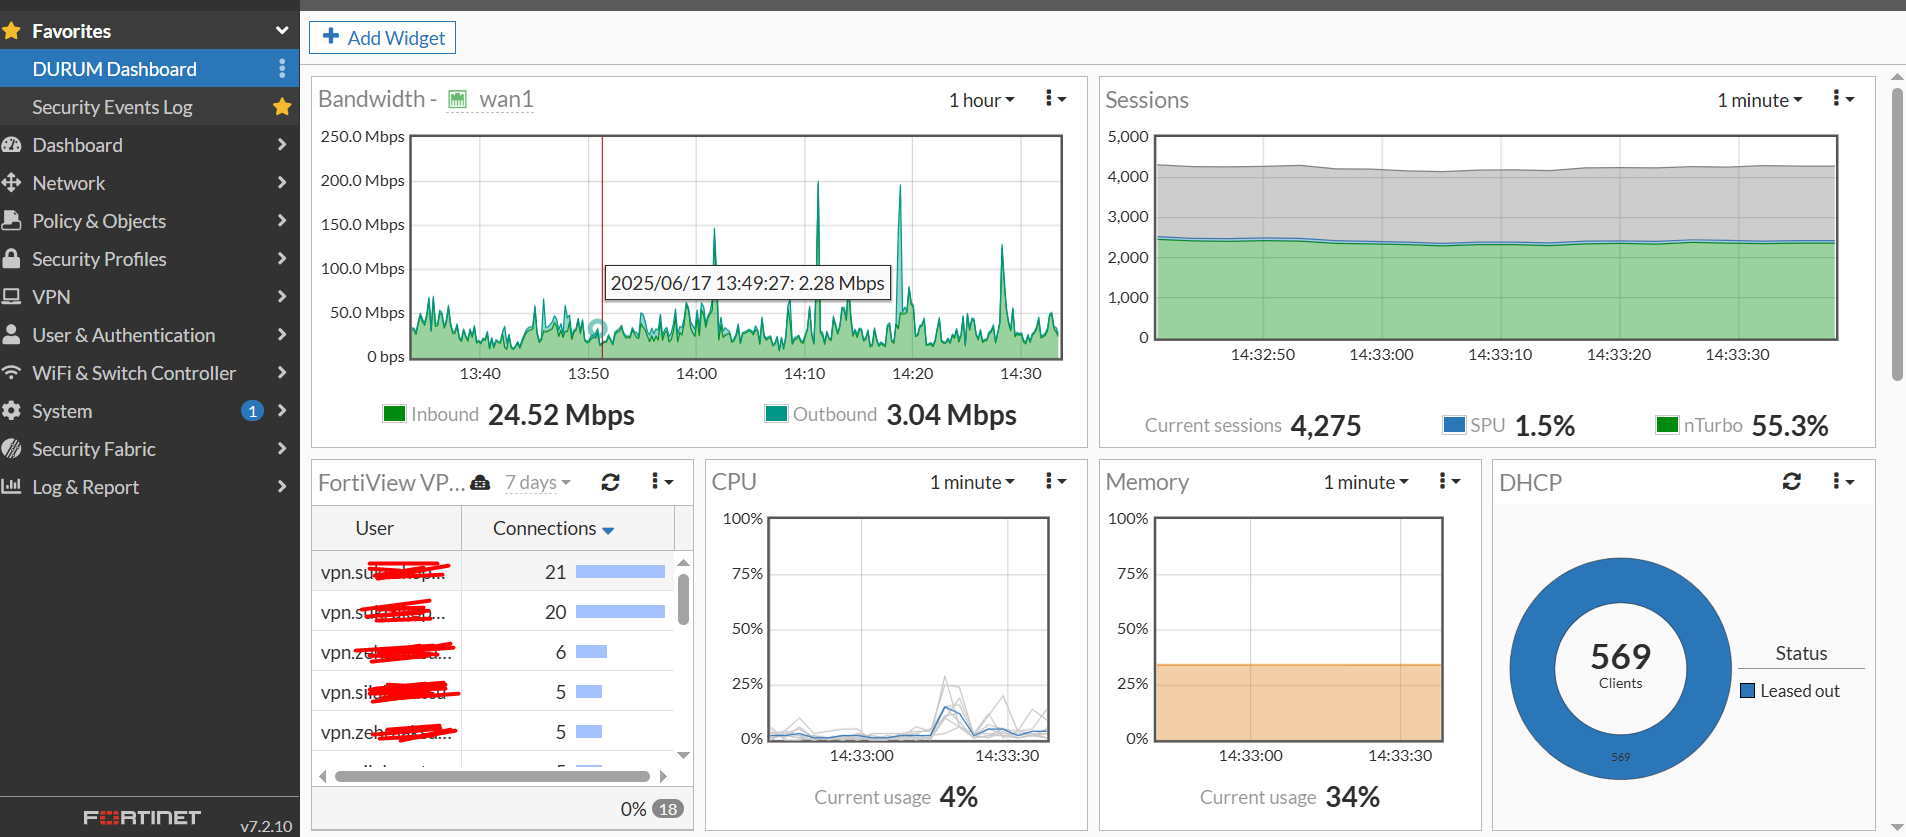Open the DURUM Dashboard page
This screenshot has height=837, width=1906.
114,69
